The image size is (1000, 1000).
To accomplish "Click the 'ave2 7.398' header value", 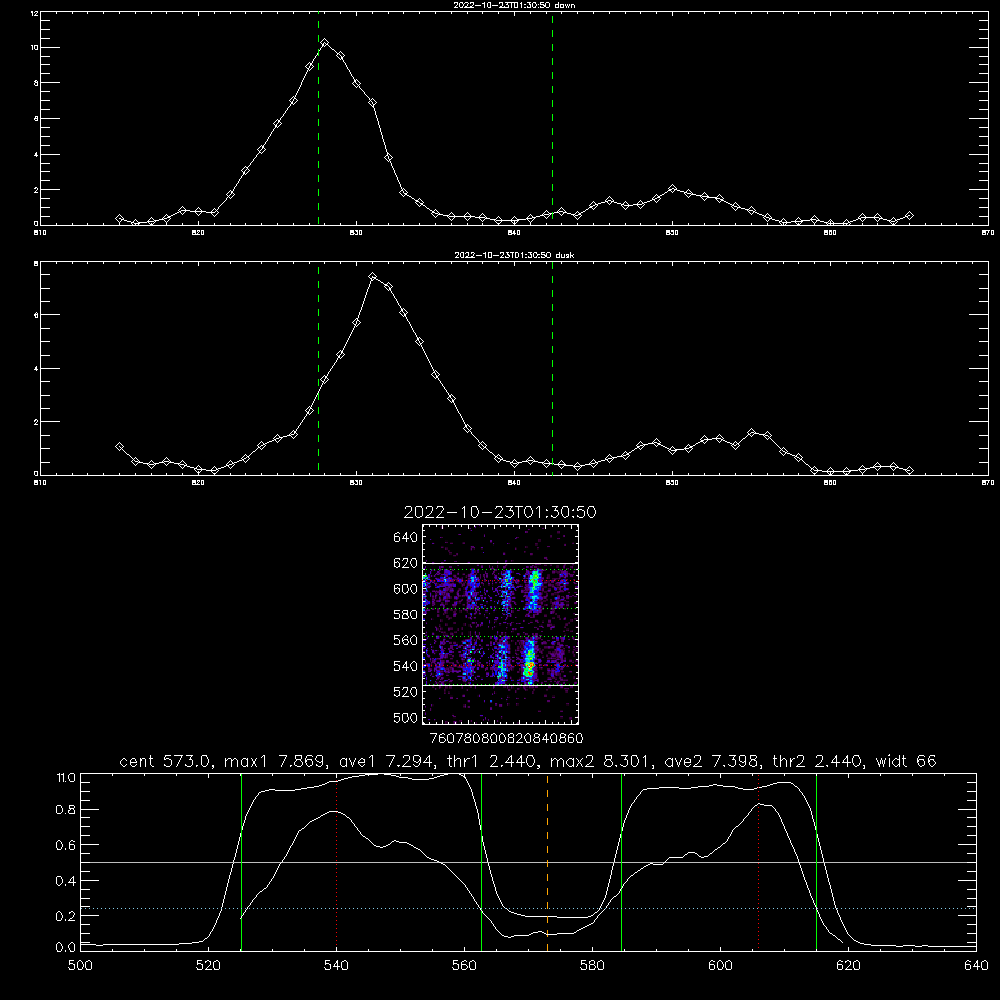I will pos(712,761).
